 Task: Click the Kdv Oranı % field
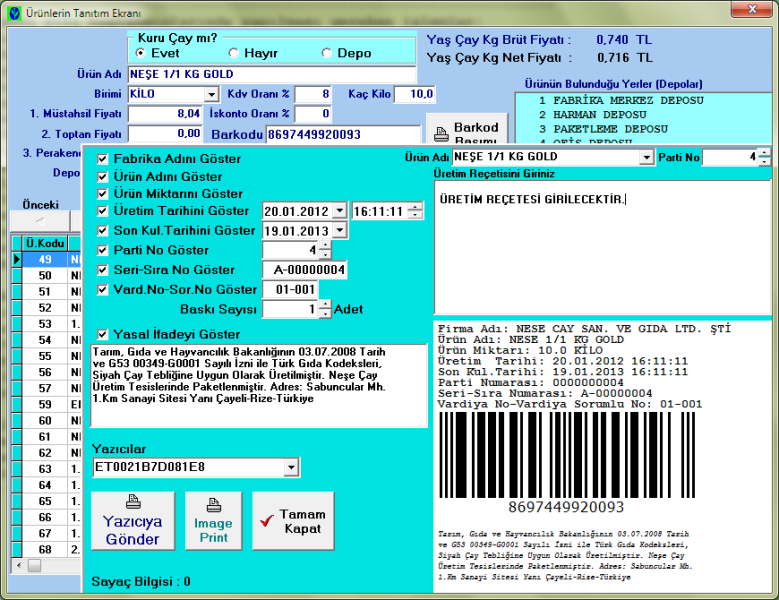313,94
